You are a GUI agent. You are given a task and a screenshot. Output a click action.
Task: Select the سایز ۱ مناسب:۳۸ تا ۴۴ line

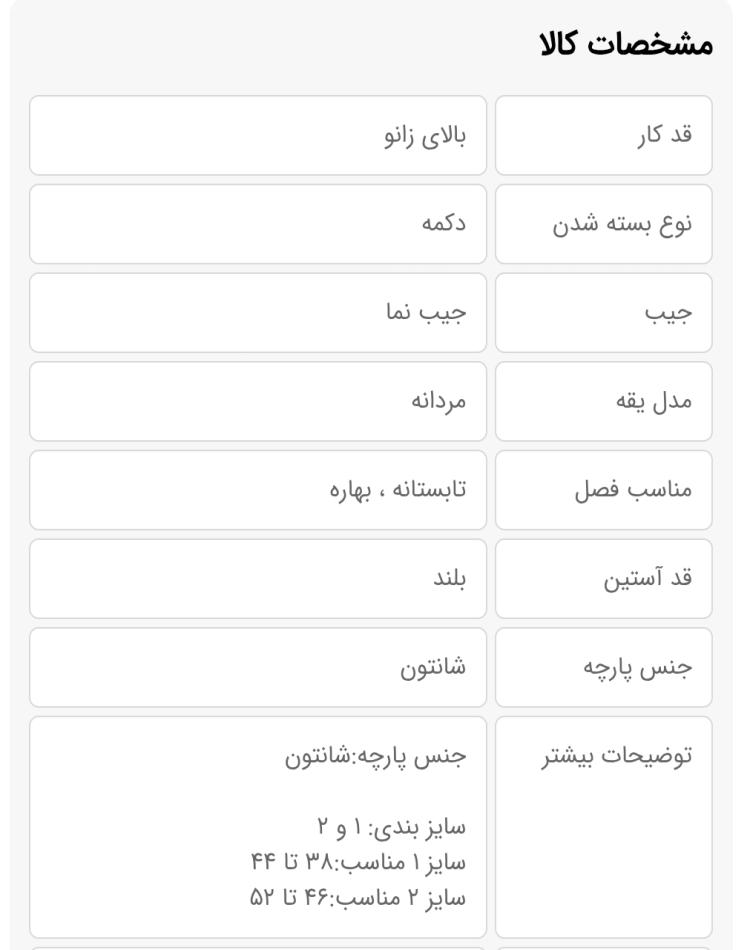pyautogui.click(x=359, y=862)
